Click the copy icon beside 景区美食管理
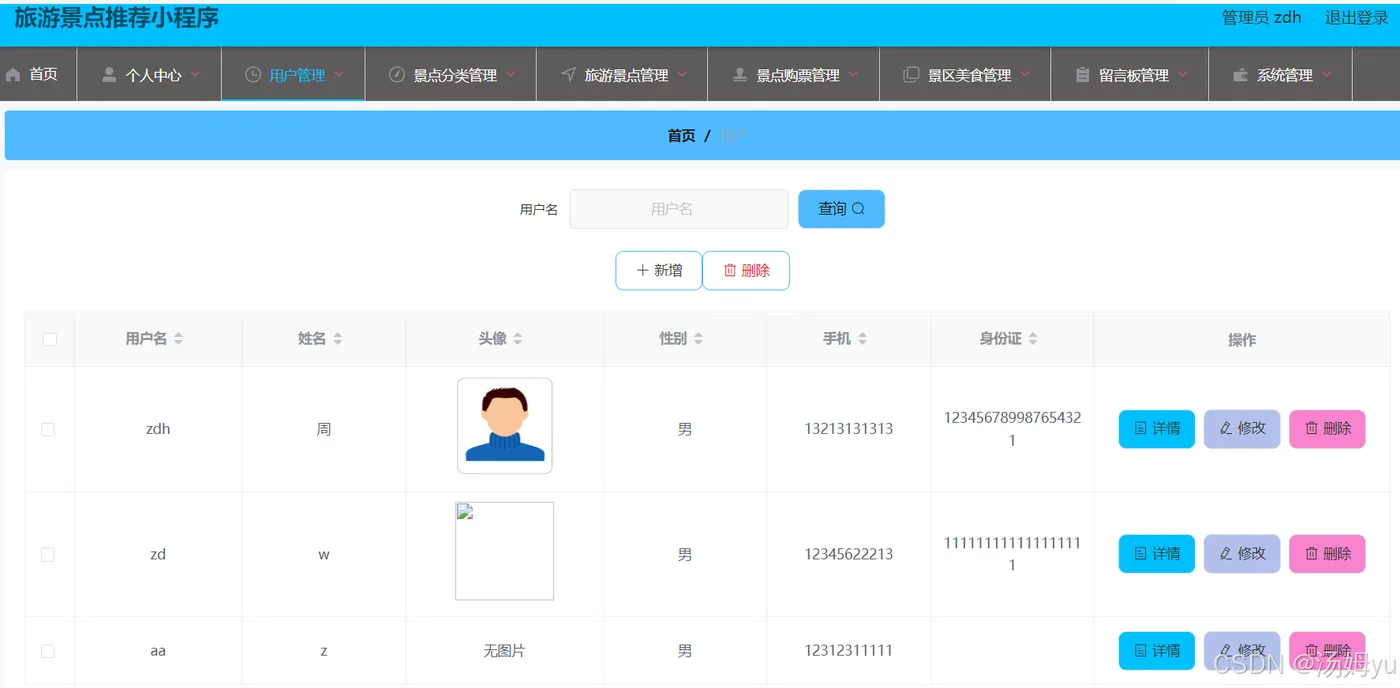 tap(911, 75)
